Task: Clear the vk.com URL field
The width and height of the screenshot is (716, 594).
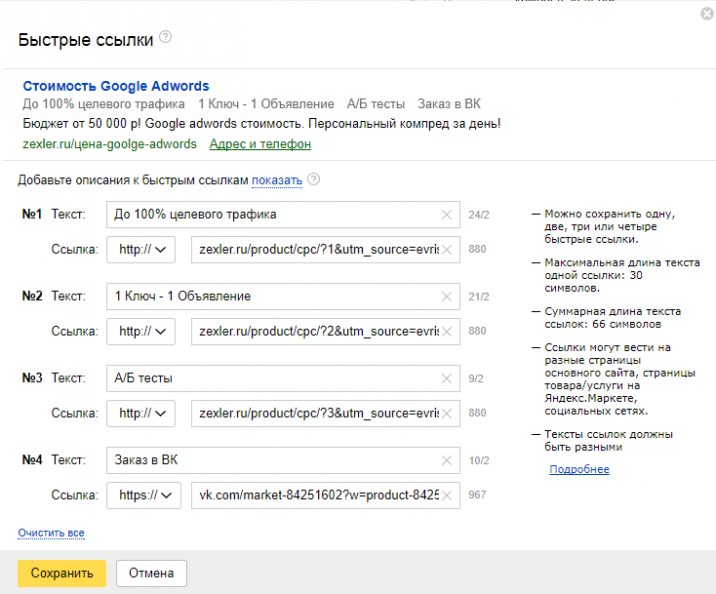Action: coord(447,495)
